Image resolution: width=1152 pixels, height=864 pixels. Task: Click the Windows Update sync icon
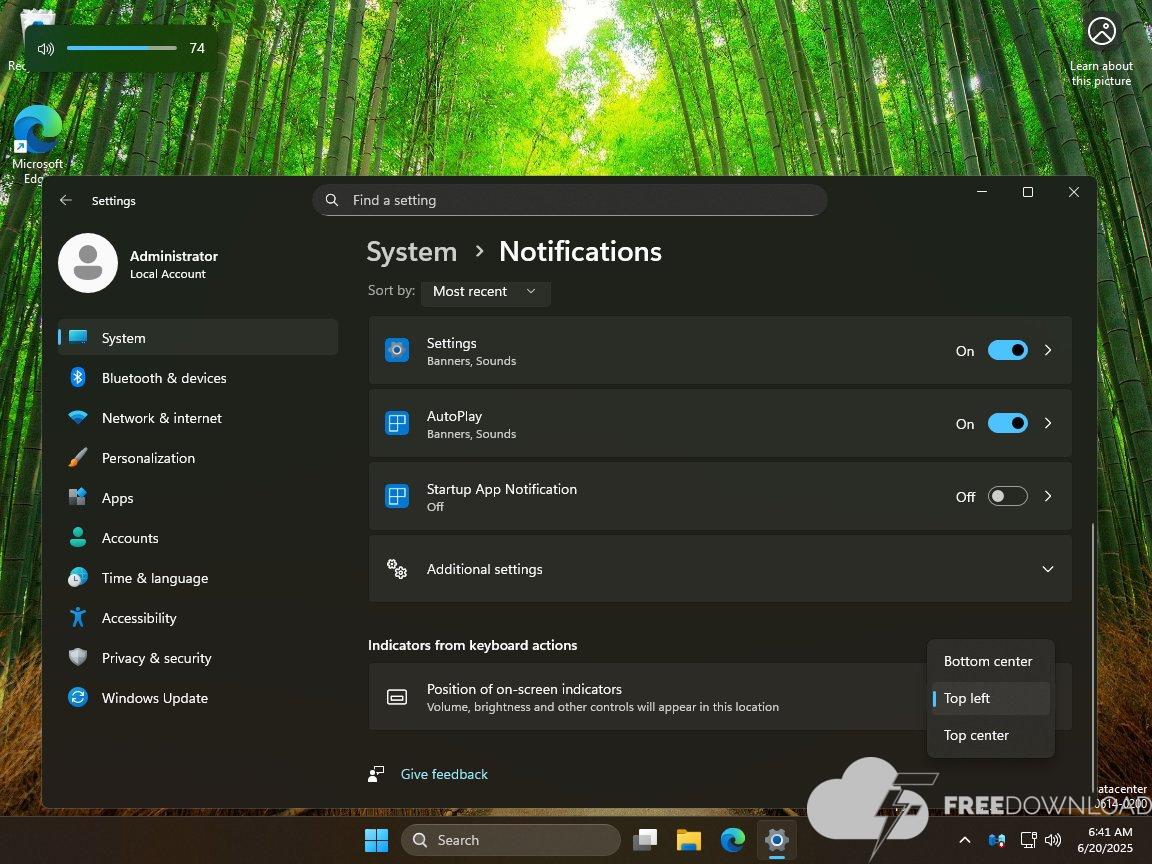click(x=78, y=698)
